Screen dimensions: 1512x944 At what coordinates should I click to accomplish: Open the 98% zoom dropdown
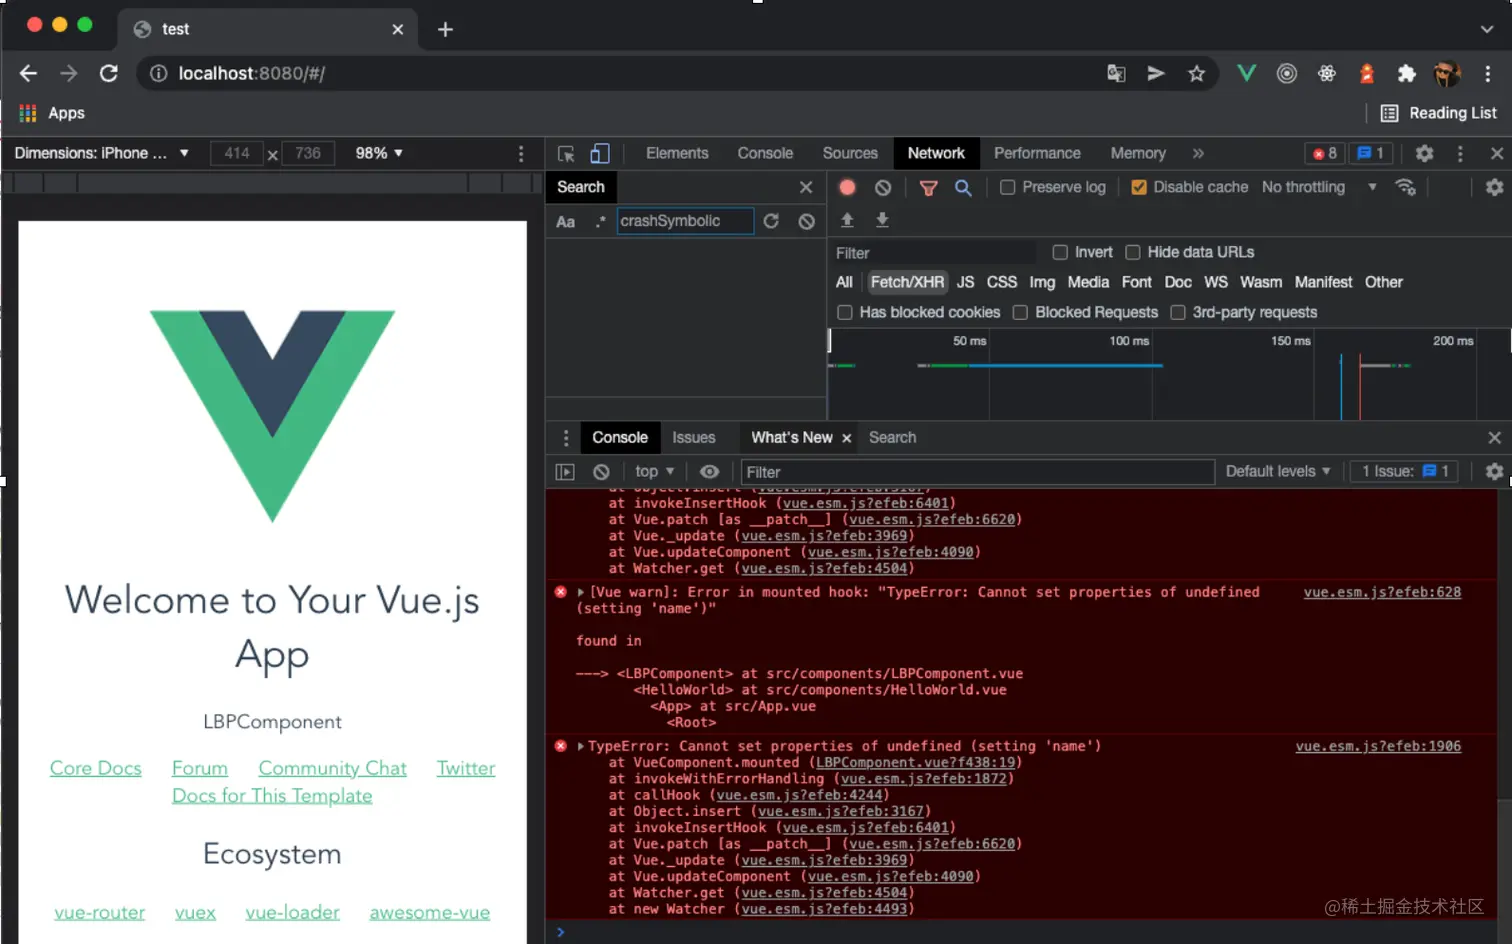coord(379,153)
